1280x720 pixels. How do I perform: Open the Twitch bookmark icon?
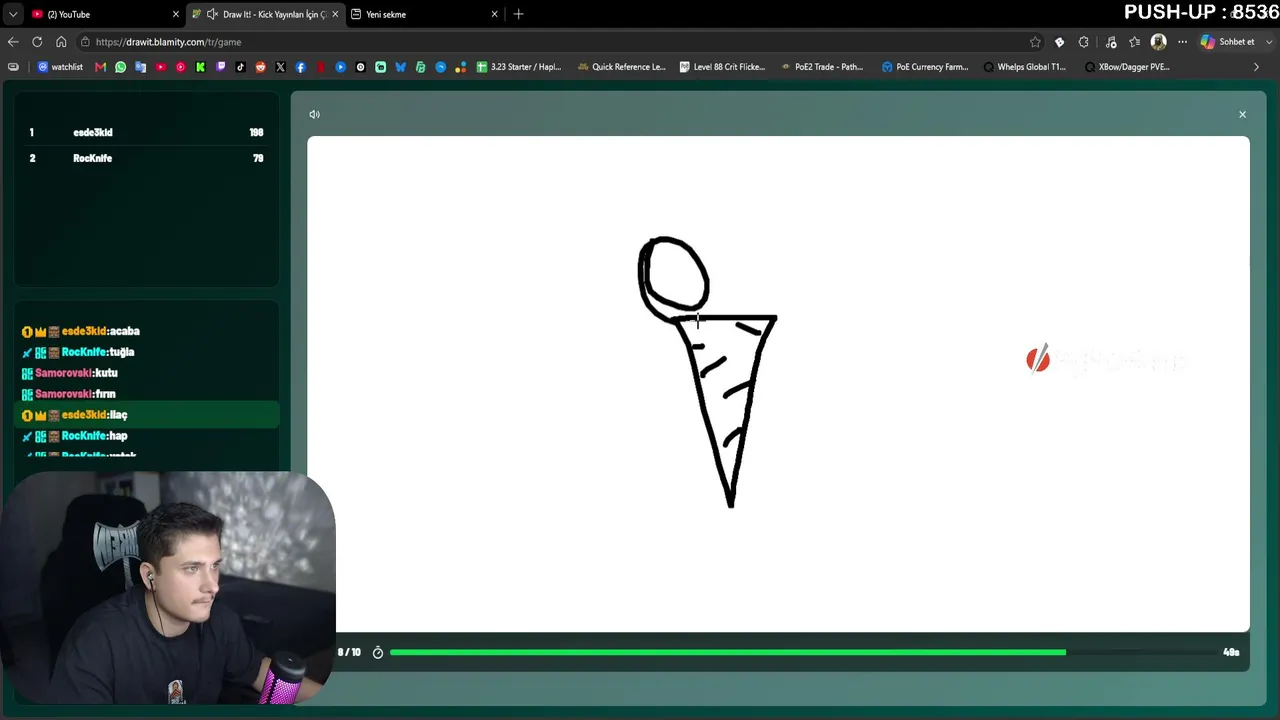[x=220, y=67]
